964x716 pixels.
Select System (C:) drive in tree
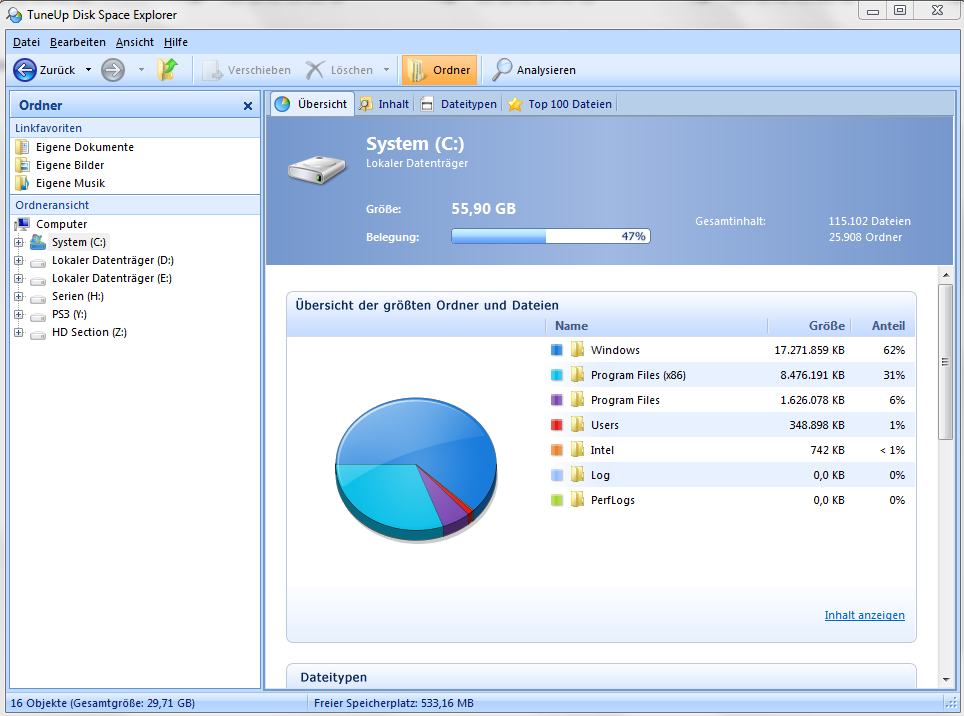[79, 242]
